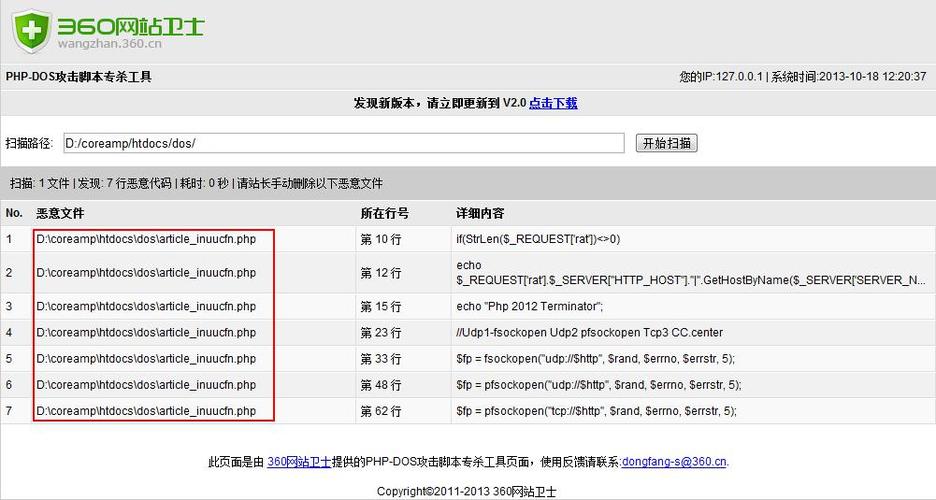Click the 第 15 行 line number cell
Viewport: 936px width, 500px height.
381,306
